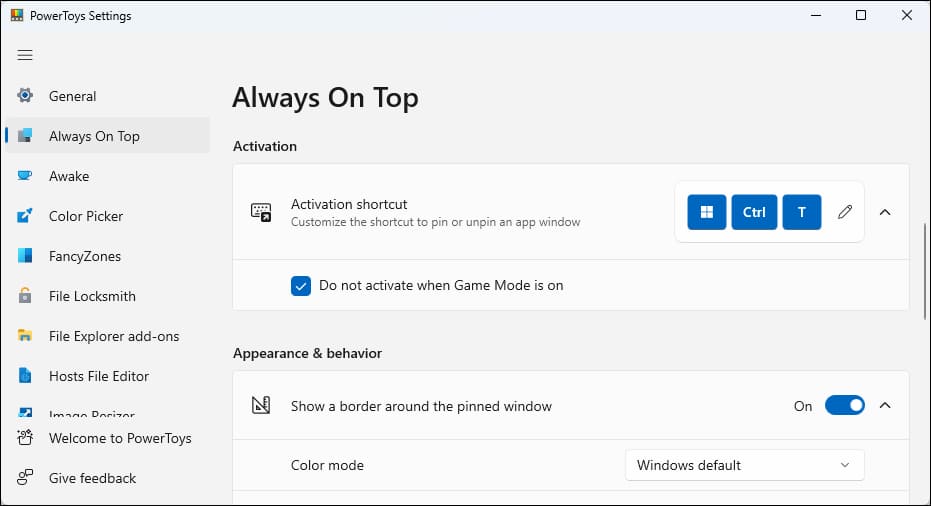This screenshot has height=506, width=931.
Task: Open the Color mode dropdown
Action: pyautogui.click(x=745, y=465)
